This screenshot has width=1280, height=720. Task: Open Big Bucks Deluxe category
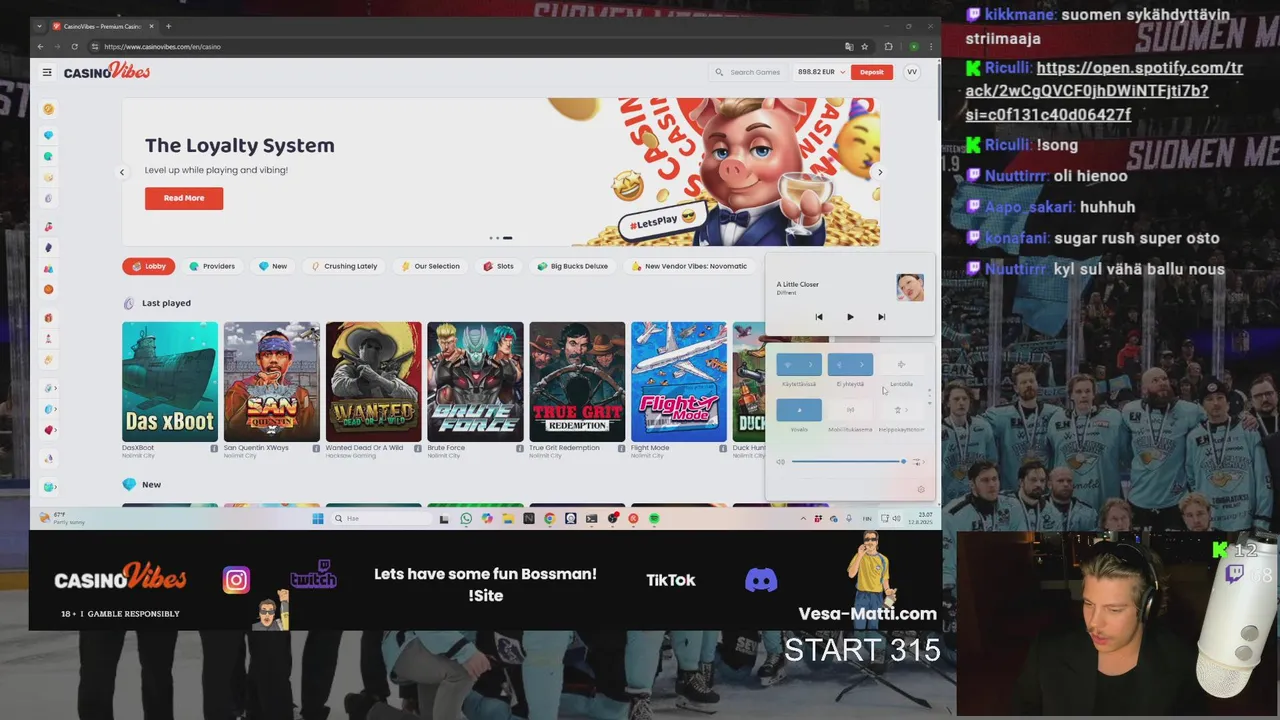point(572,266)
